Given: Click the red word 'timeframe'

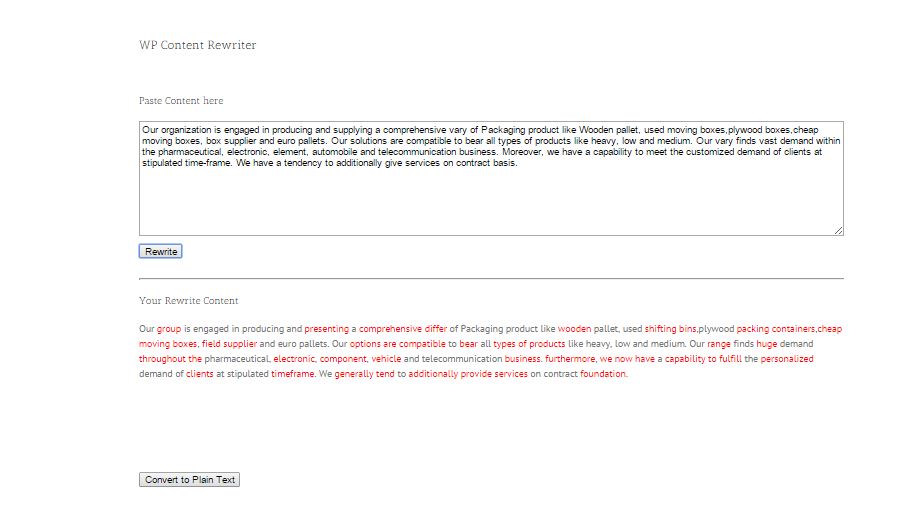Looking at the screenshot, I should coord(292,374).
